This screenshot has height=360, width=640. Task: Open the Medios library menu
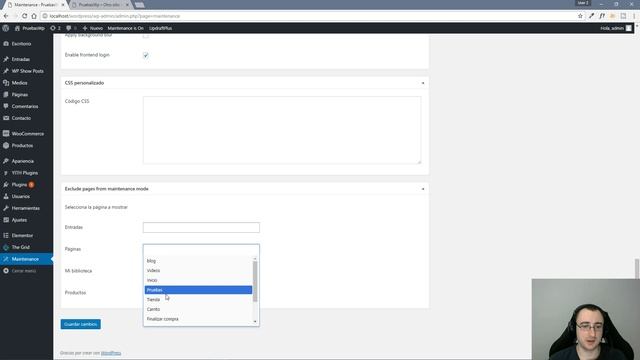pos(19,83)
